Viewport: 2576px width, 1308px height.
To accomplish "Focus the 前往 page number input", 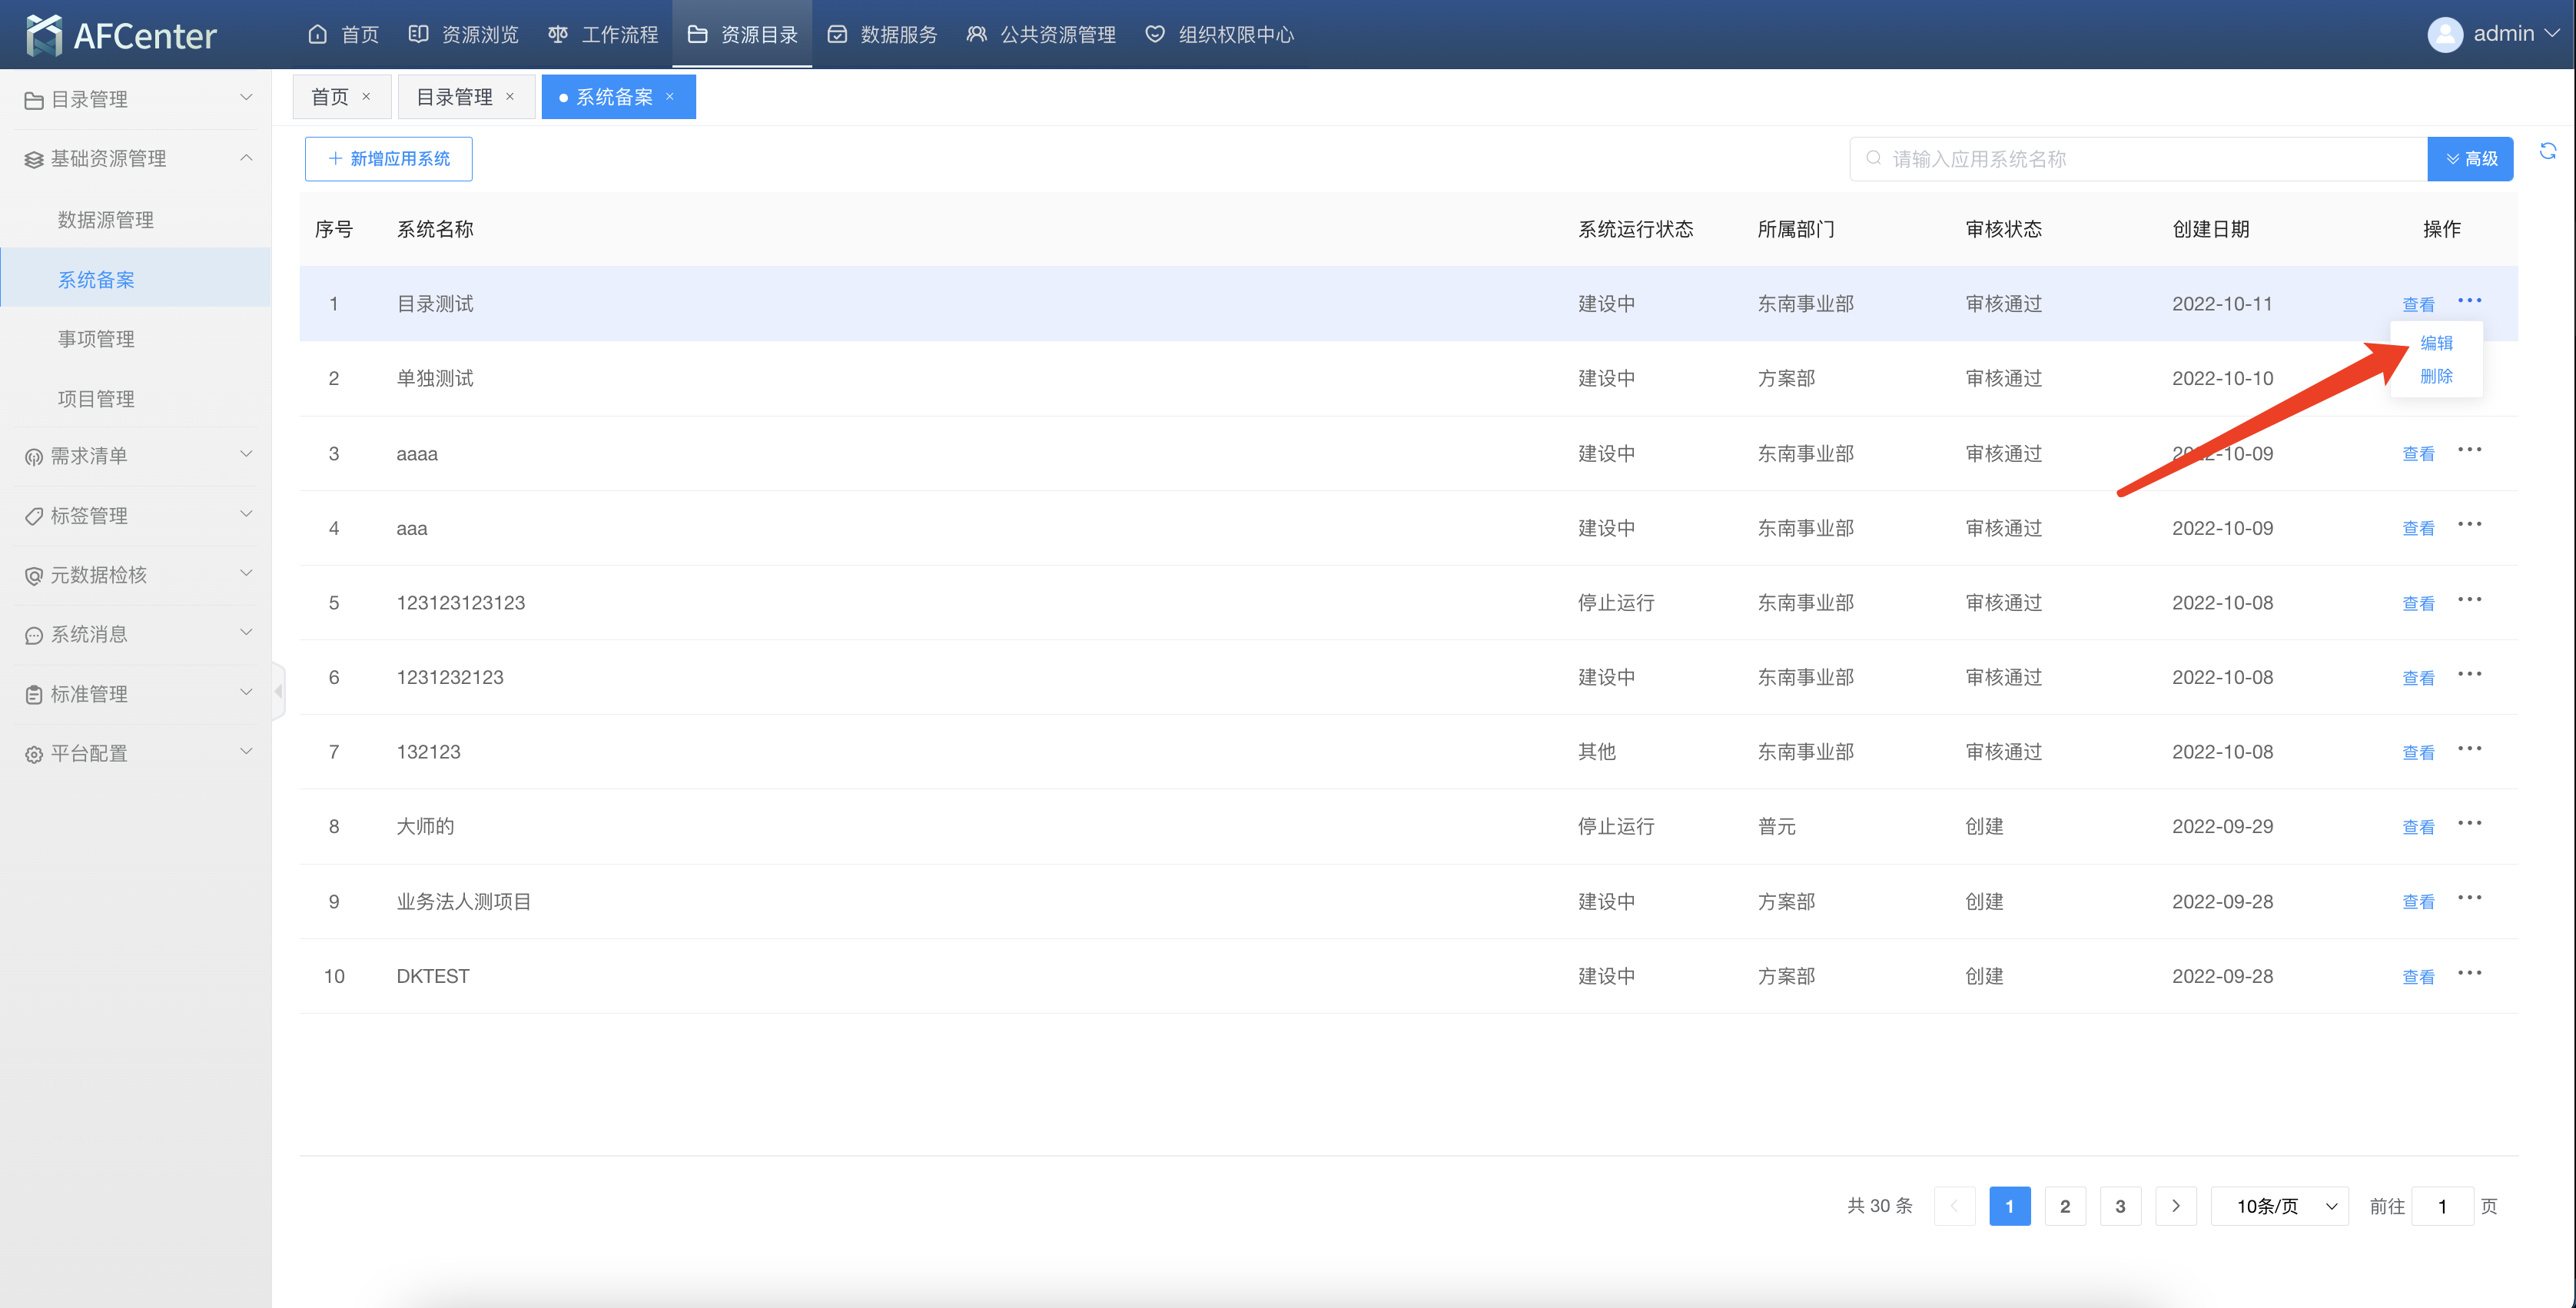I will click(x=2442, y=1206).
